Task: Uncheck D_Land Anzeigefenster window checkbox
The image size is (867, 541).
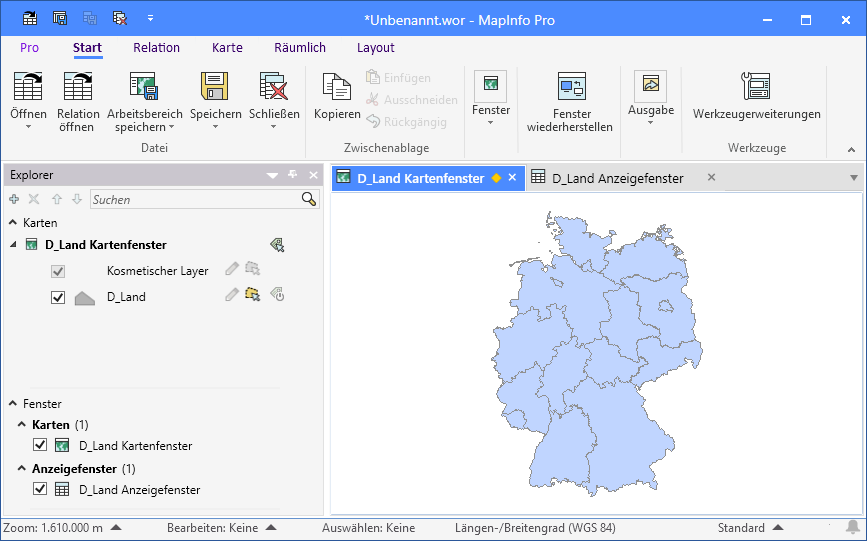Action: pos(39,488)
